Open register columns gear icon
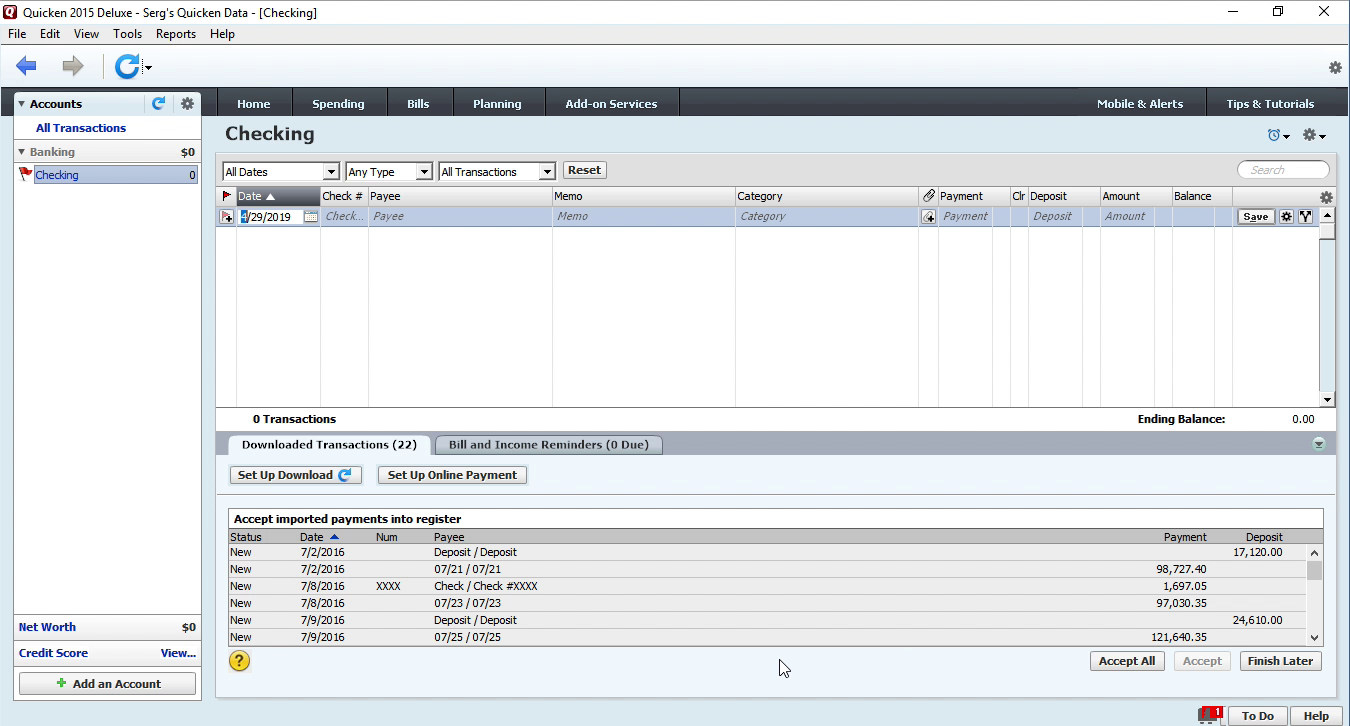This screenshot has width=1350, height=726. 1326,197
